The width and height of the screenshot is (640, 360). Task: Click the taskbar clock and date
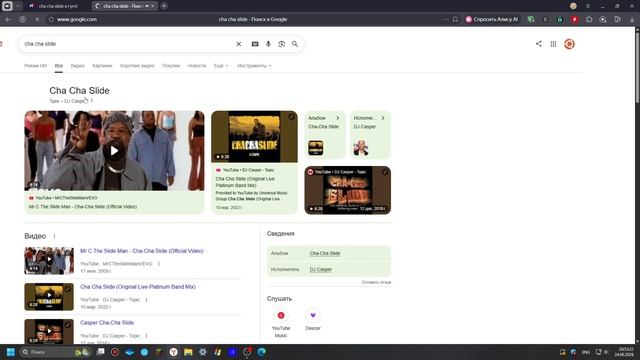click(x=625, y=352)
